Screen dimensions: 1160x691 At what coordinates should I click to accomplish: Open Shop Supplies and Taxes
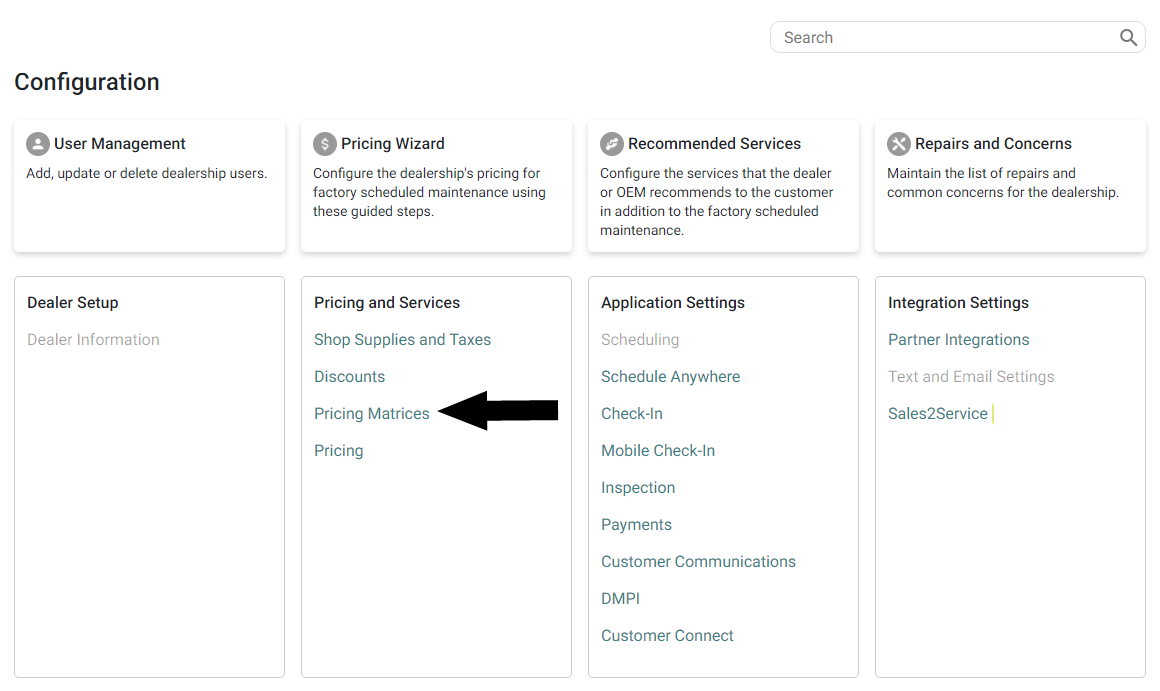click(x=402, y=339)
